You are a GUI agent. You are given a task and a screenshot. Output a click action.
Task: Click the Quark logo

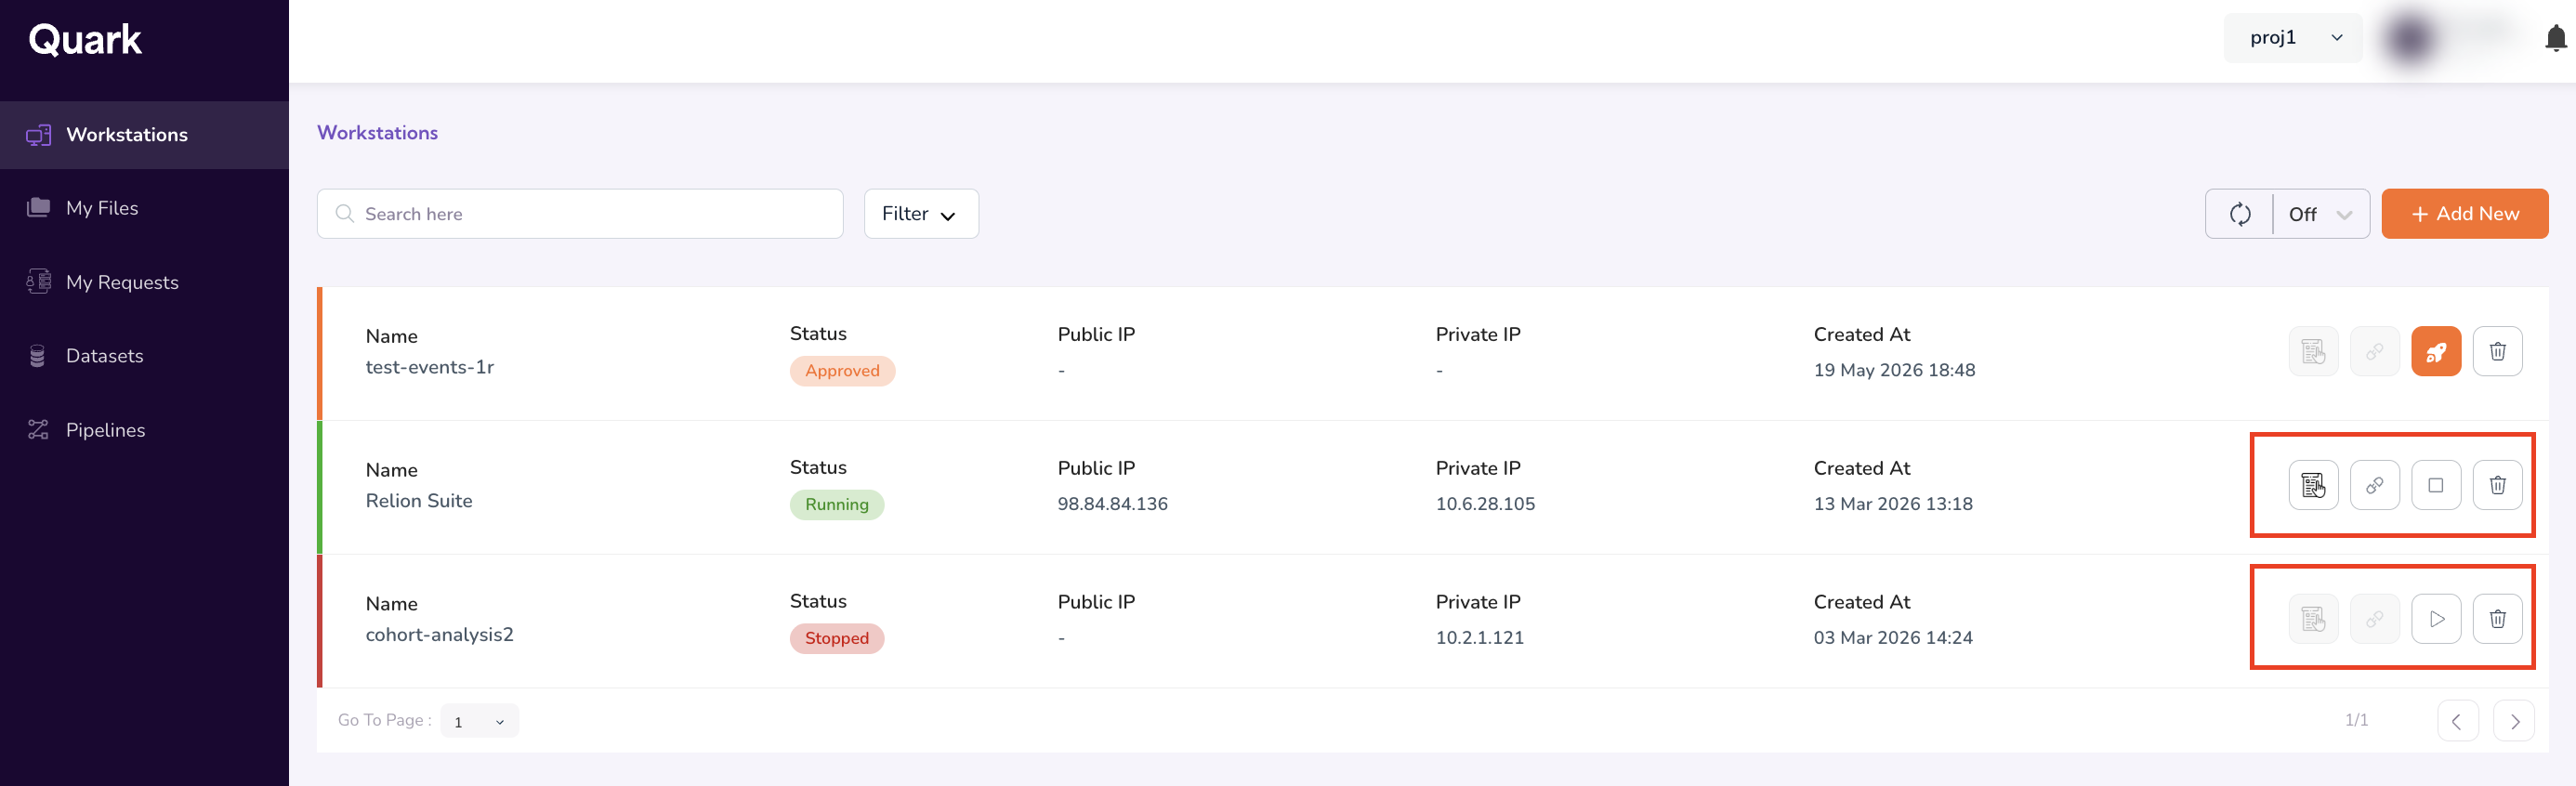(x=85, y=40)
